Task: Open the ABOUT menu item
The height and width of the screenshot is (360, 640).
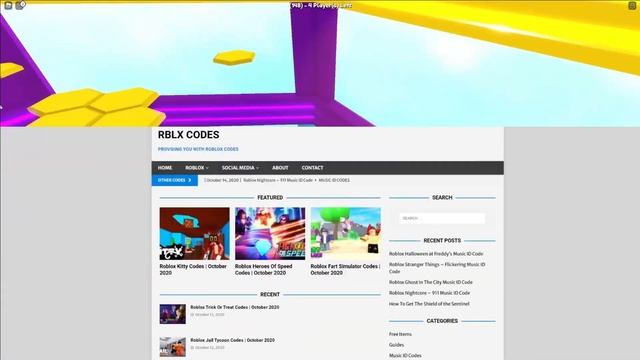Action: pyautogui.click(x=280, y=168)
